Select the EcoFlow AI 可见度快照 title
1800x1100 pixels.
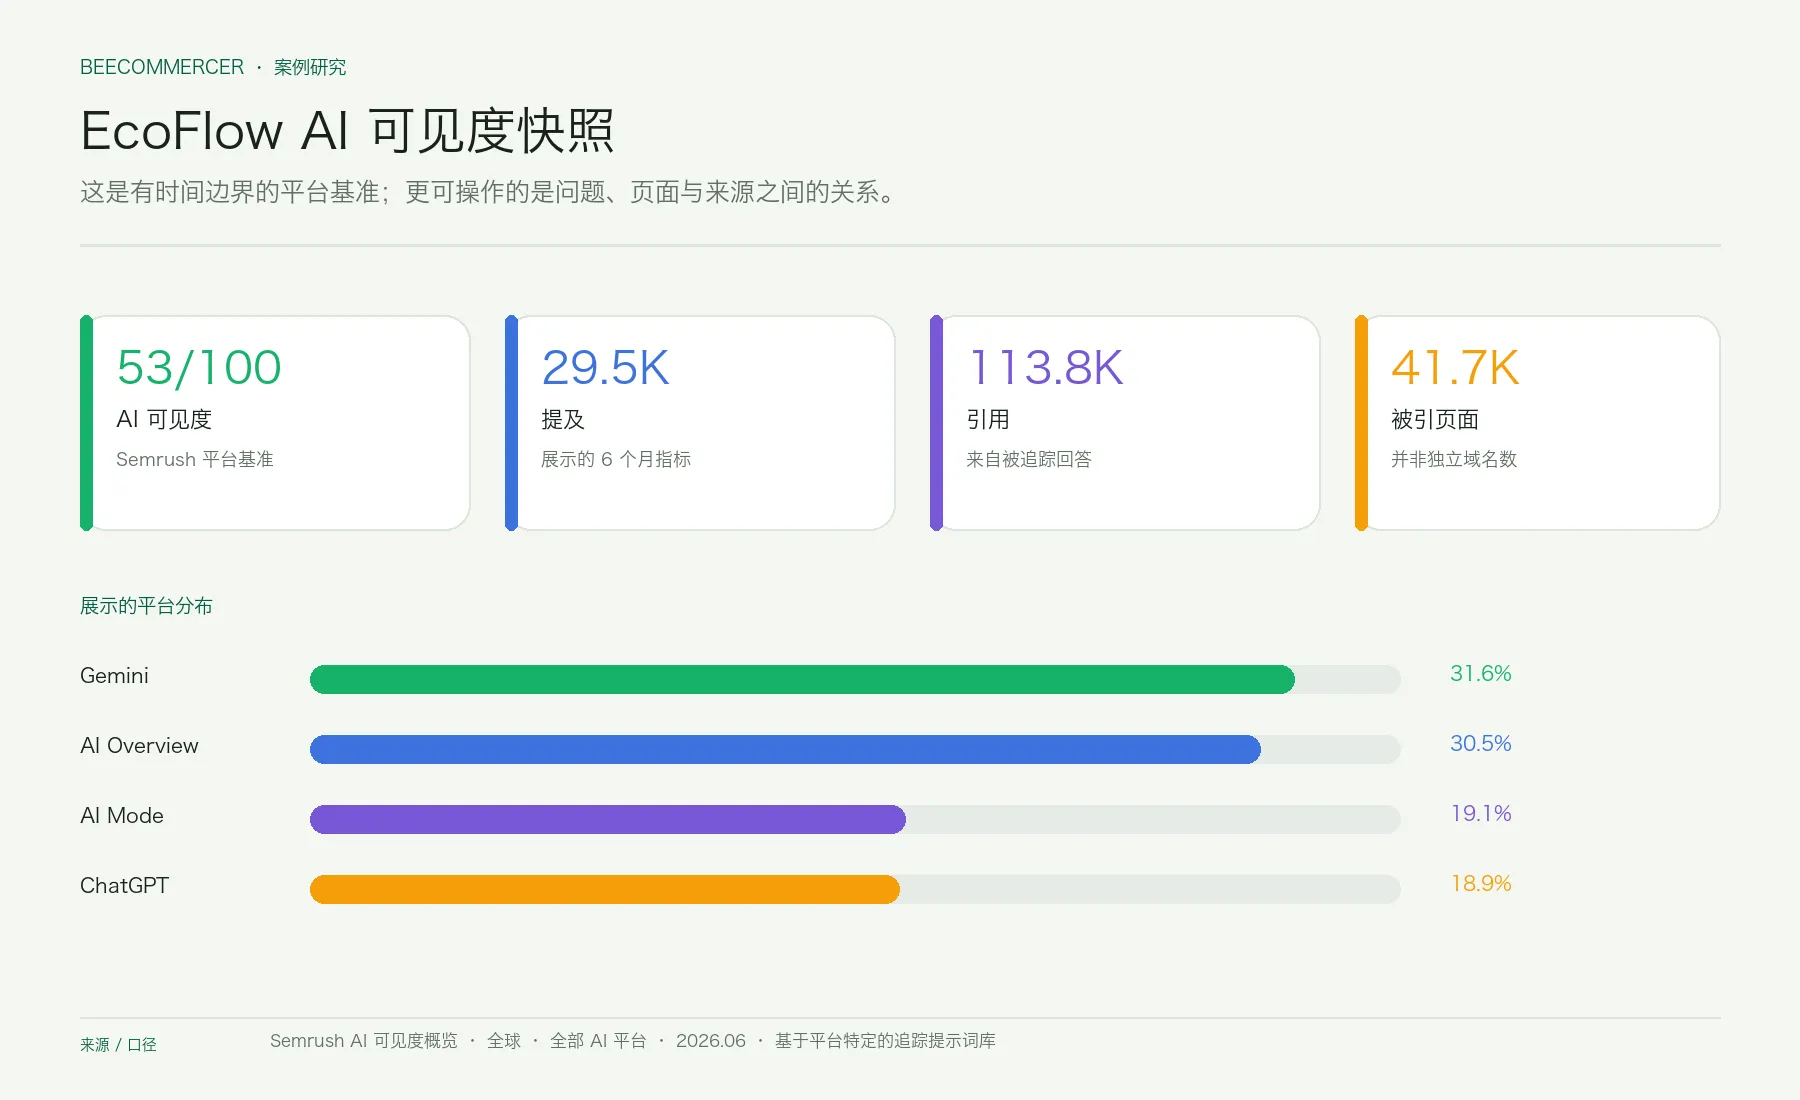pyautogui.click(x=347, y=131)
